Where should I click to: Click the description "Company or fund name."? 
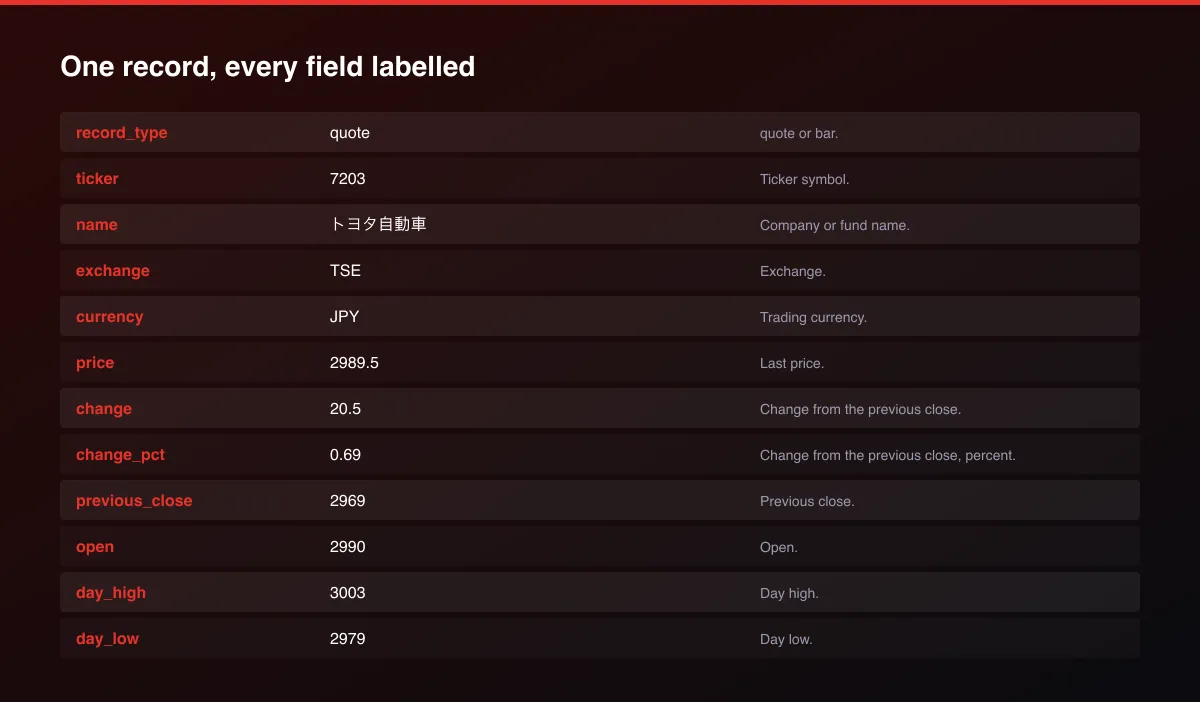click(x=835, y=225)
